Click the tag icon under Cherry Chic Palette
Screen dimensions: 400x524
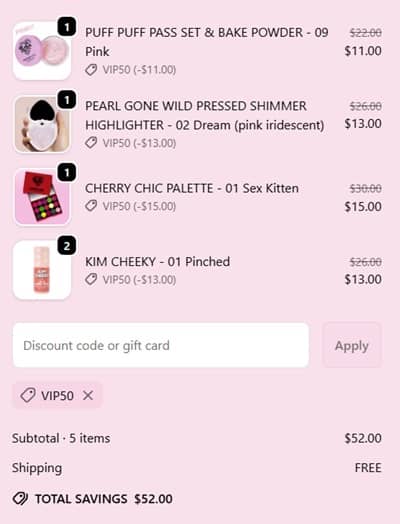91,206
